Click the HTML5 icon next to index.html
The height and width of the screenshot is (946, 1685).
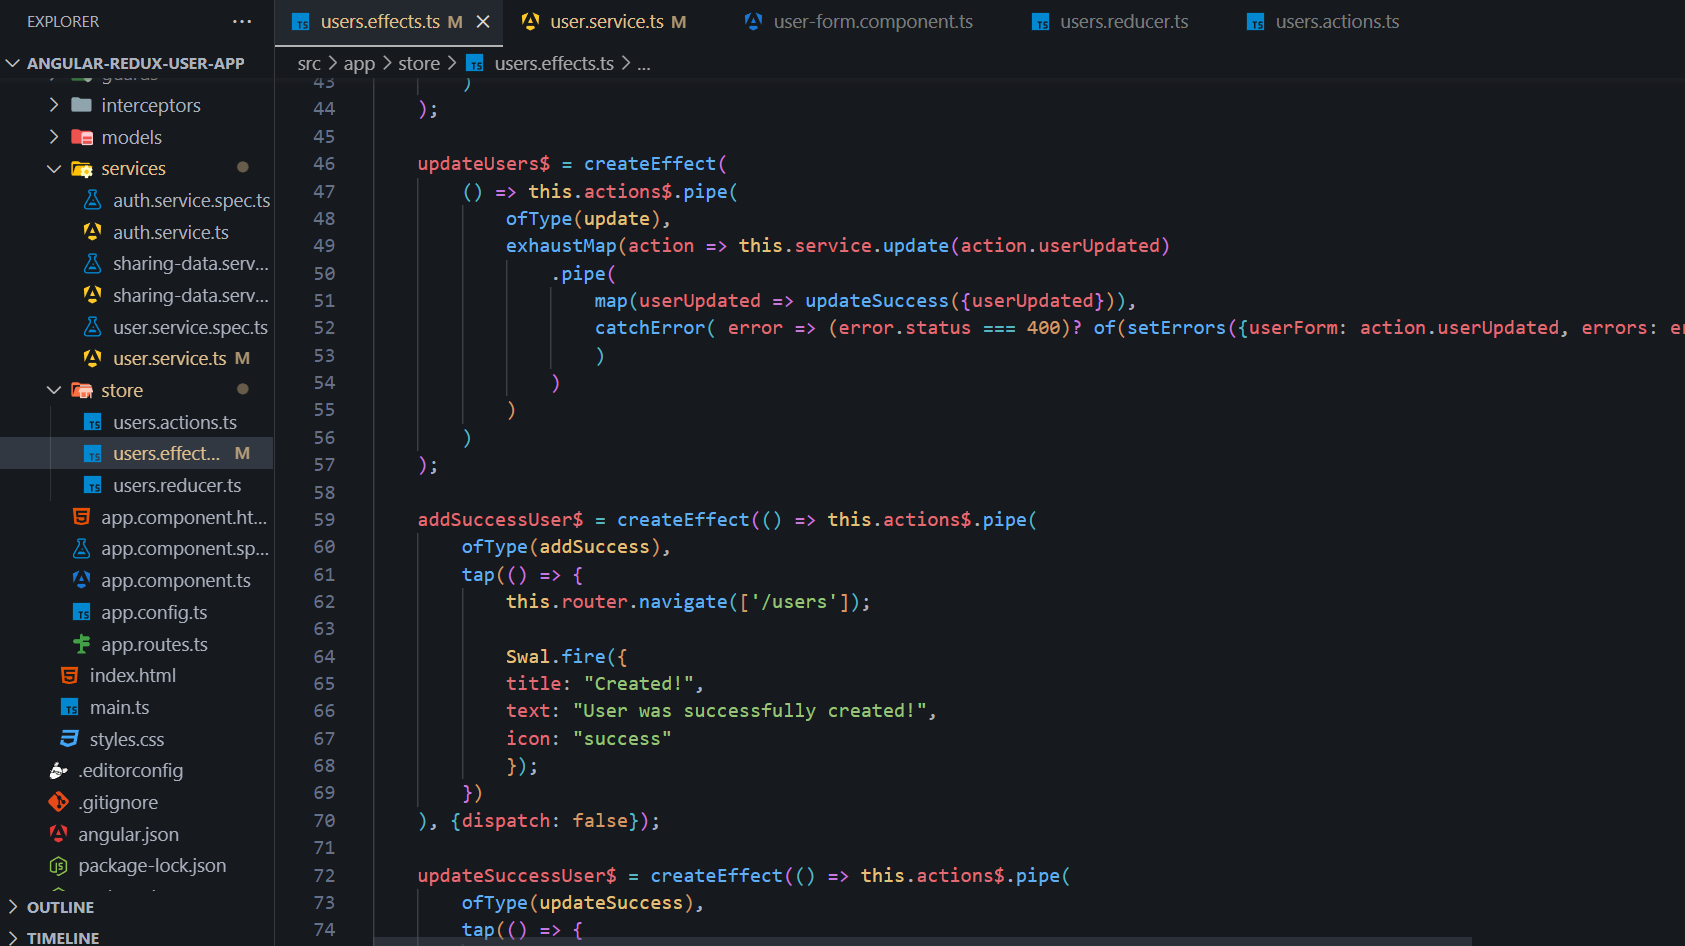[x=69, y=676]
